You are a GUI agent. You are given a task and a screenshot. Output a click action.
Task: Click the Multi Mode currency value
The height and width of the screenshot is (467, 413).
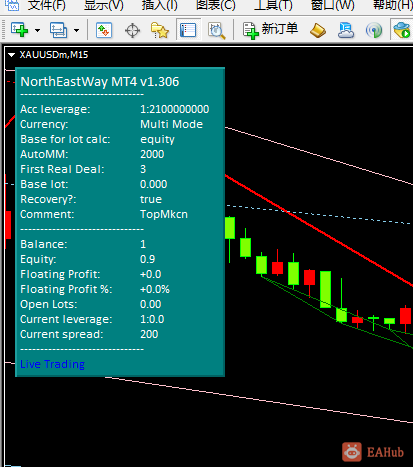point(171,124)
